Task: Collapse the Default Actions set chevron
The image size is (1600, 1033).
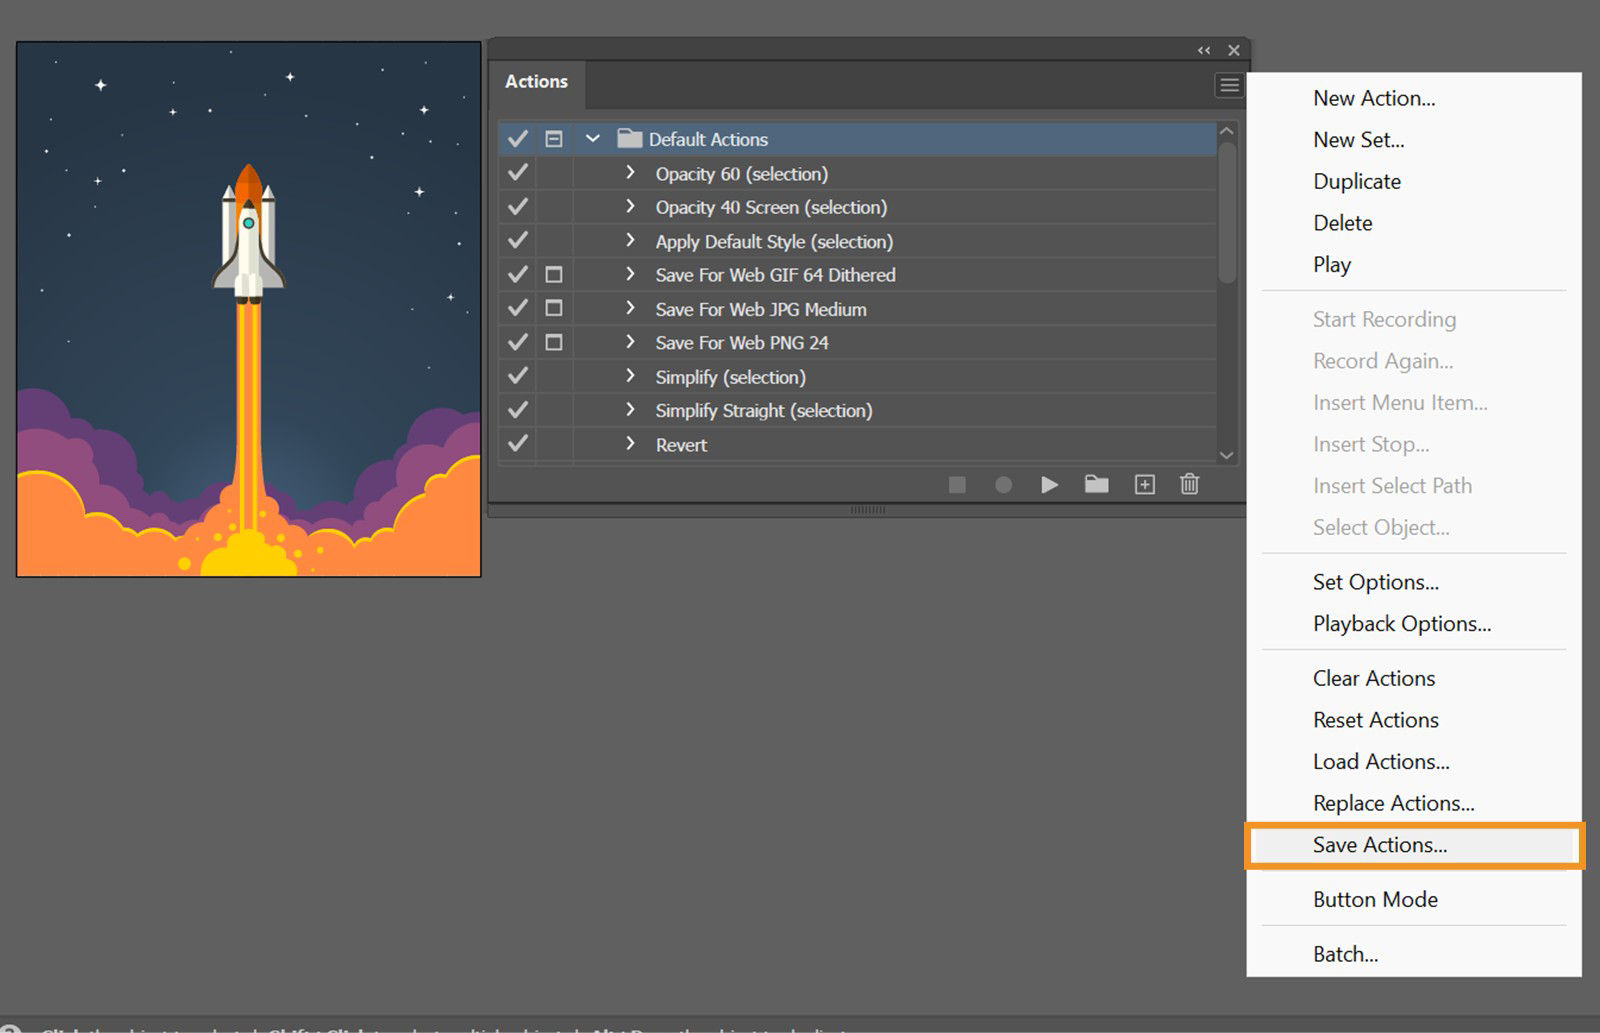Action: coord(592,139)
